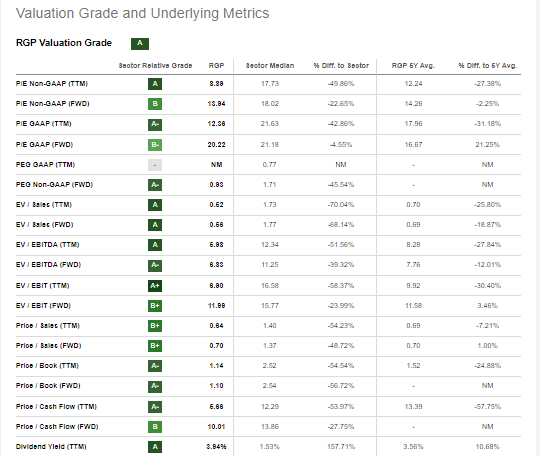Select the Price / Sales (FWD) row label
The image size is (540, 456).
pyautogui.click(x=49, y=346)
